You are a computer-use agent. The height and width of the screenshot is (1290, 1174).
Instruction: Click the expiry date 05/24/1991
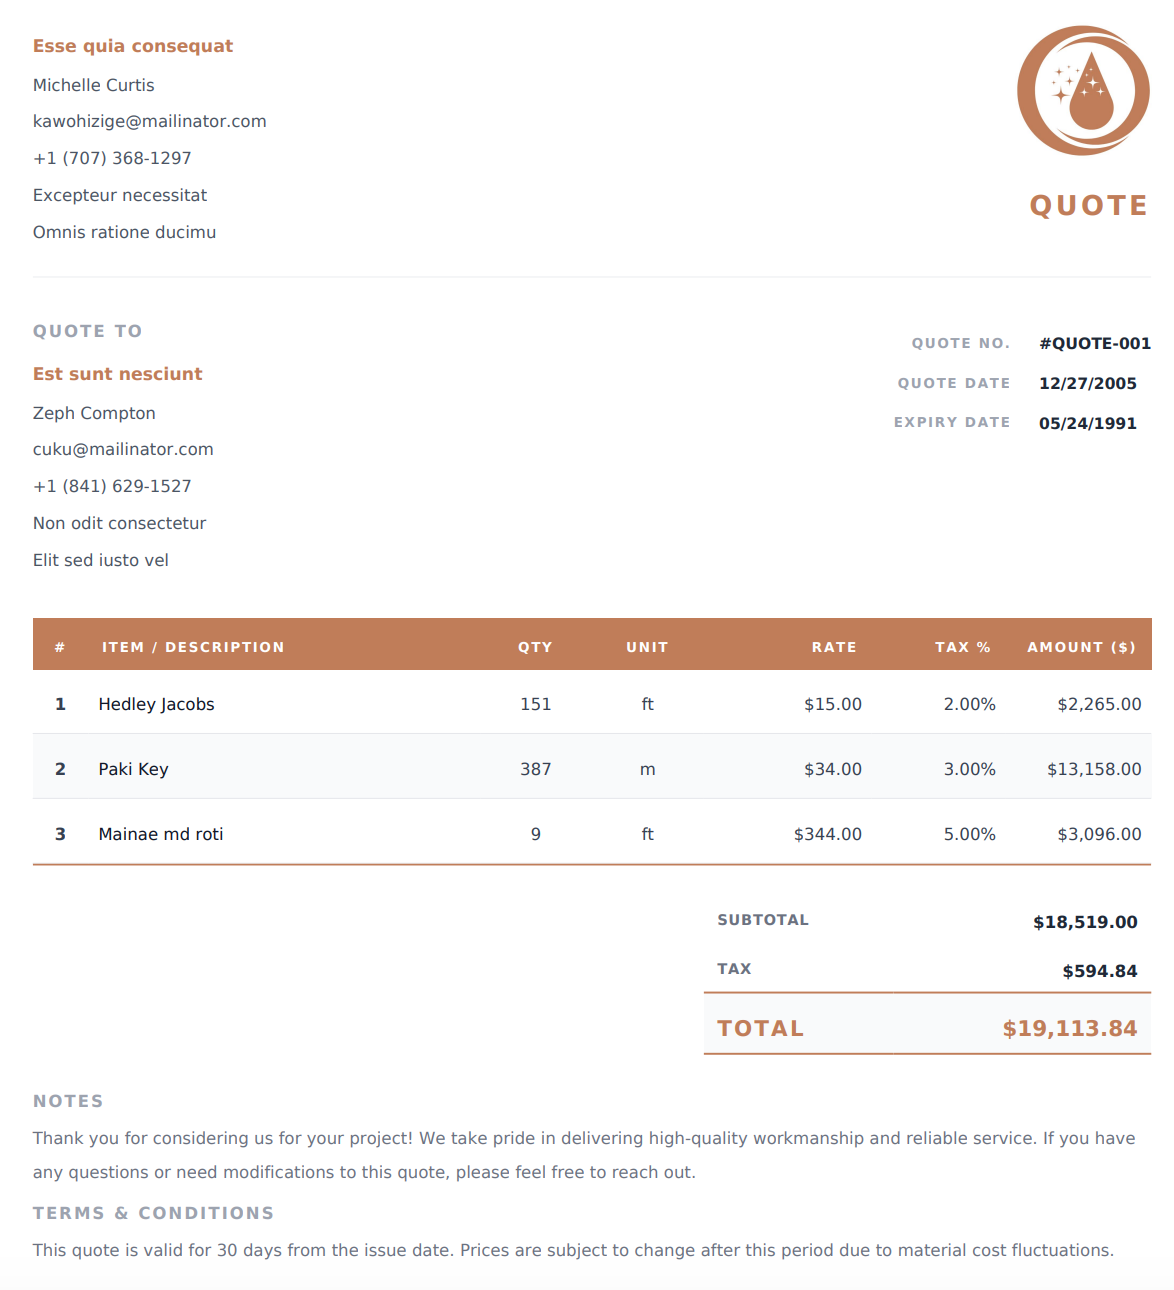tap(1088, 423)
